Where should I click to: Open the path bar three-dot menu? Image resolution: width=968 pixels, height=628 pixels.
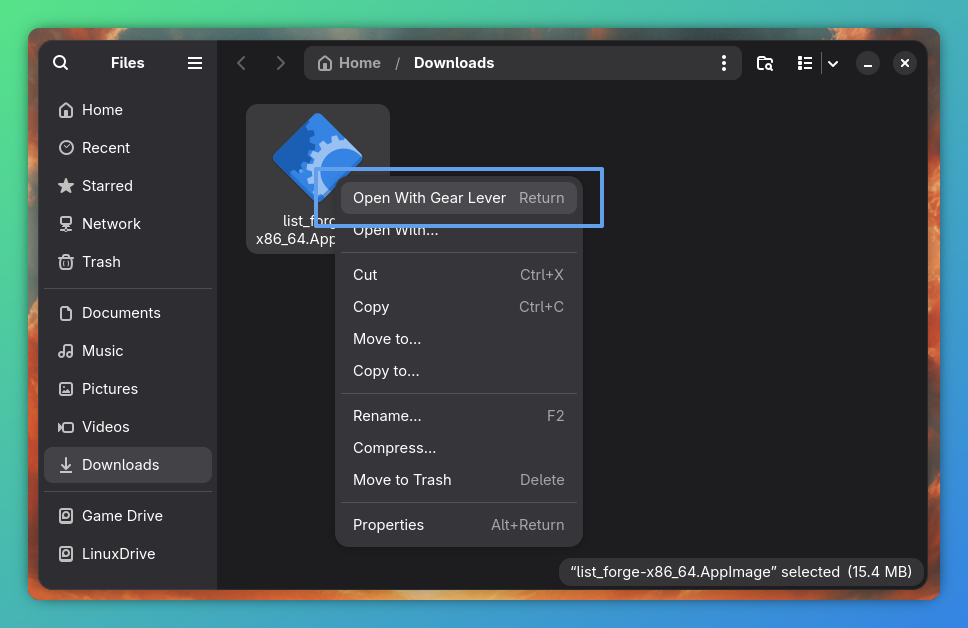(x=724, y=63)
